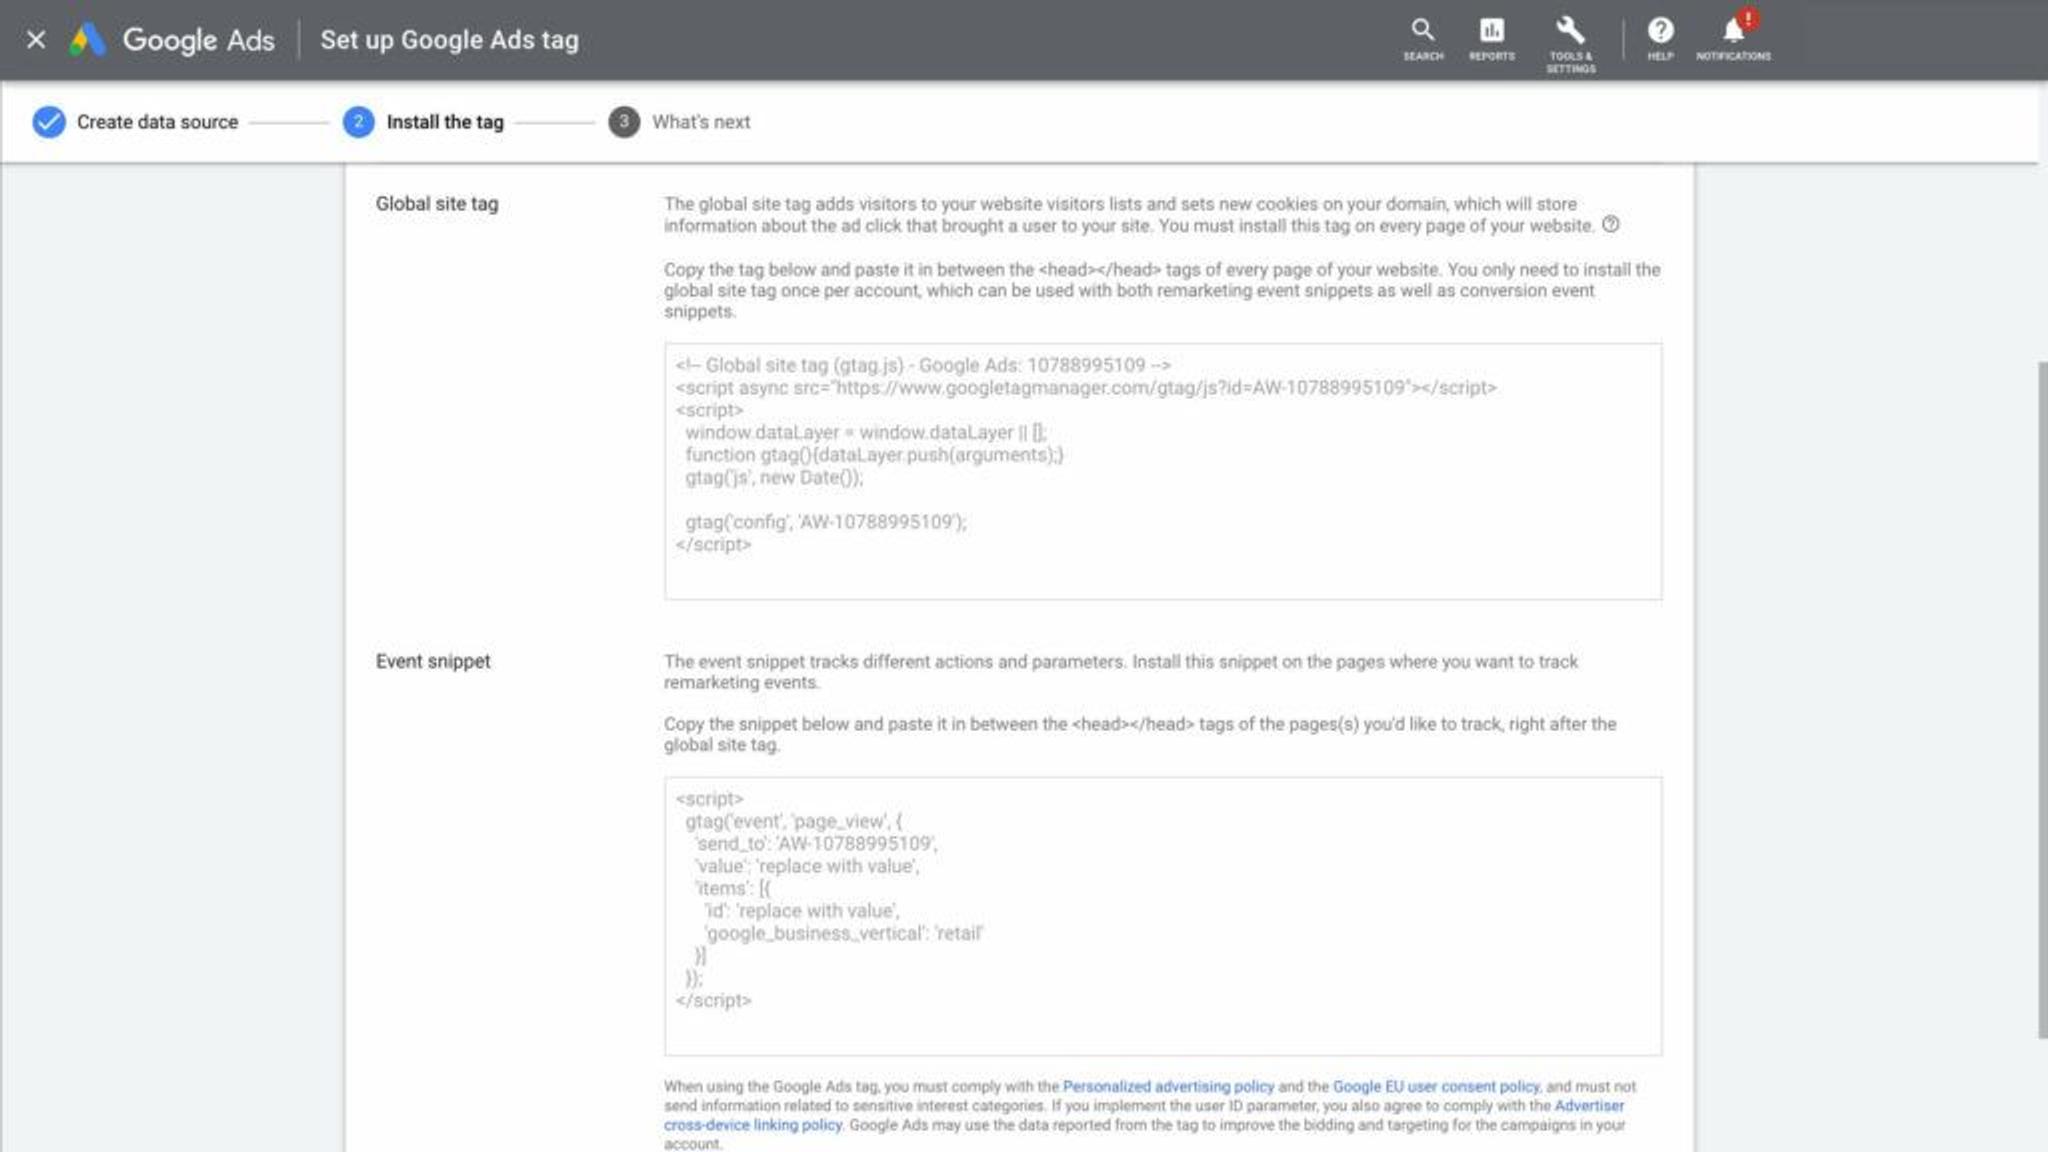Click inside the Event snippet code box
This screenshot has width=2048, height=1152.
pyautogui.click(x=1163, y=916)
